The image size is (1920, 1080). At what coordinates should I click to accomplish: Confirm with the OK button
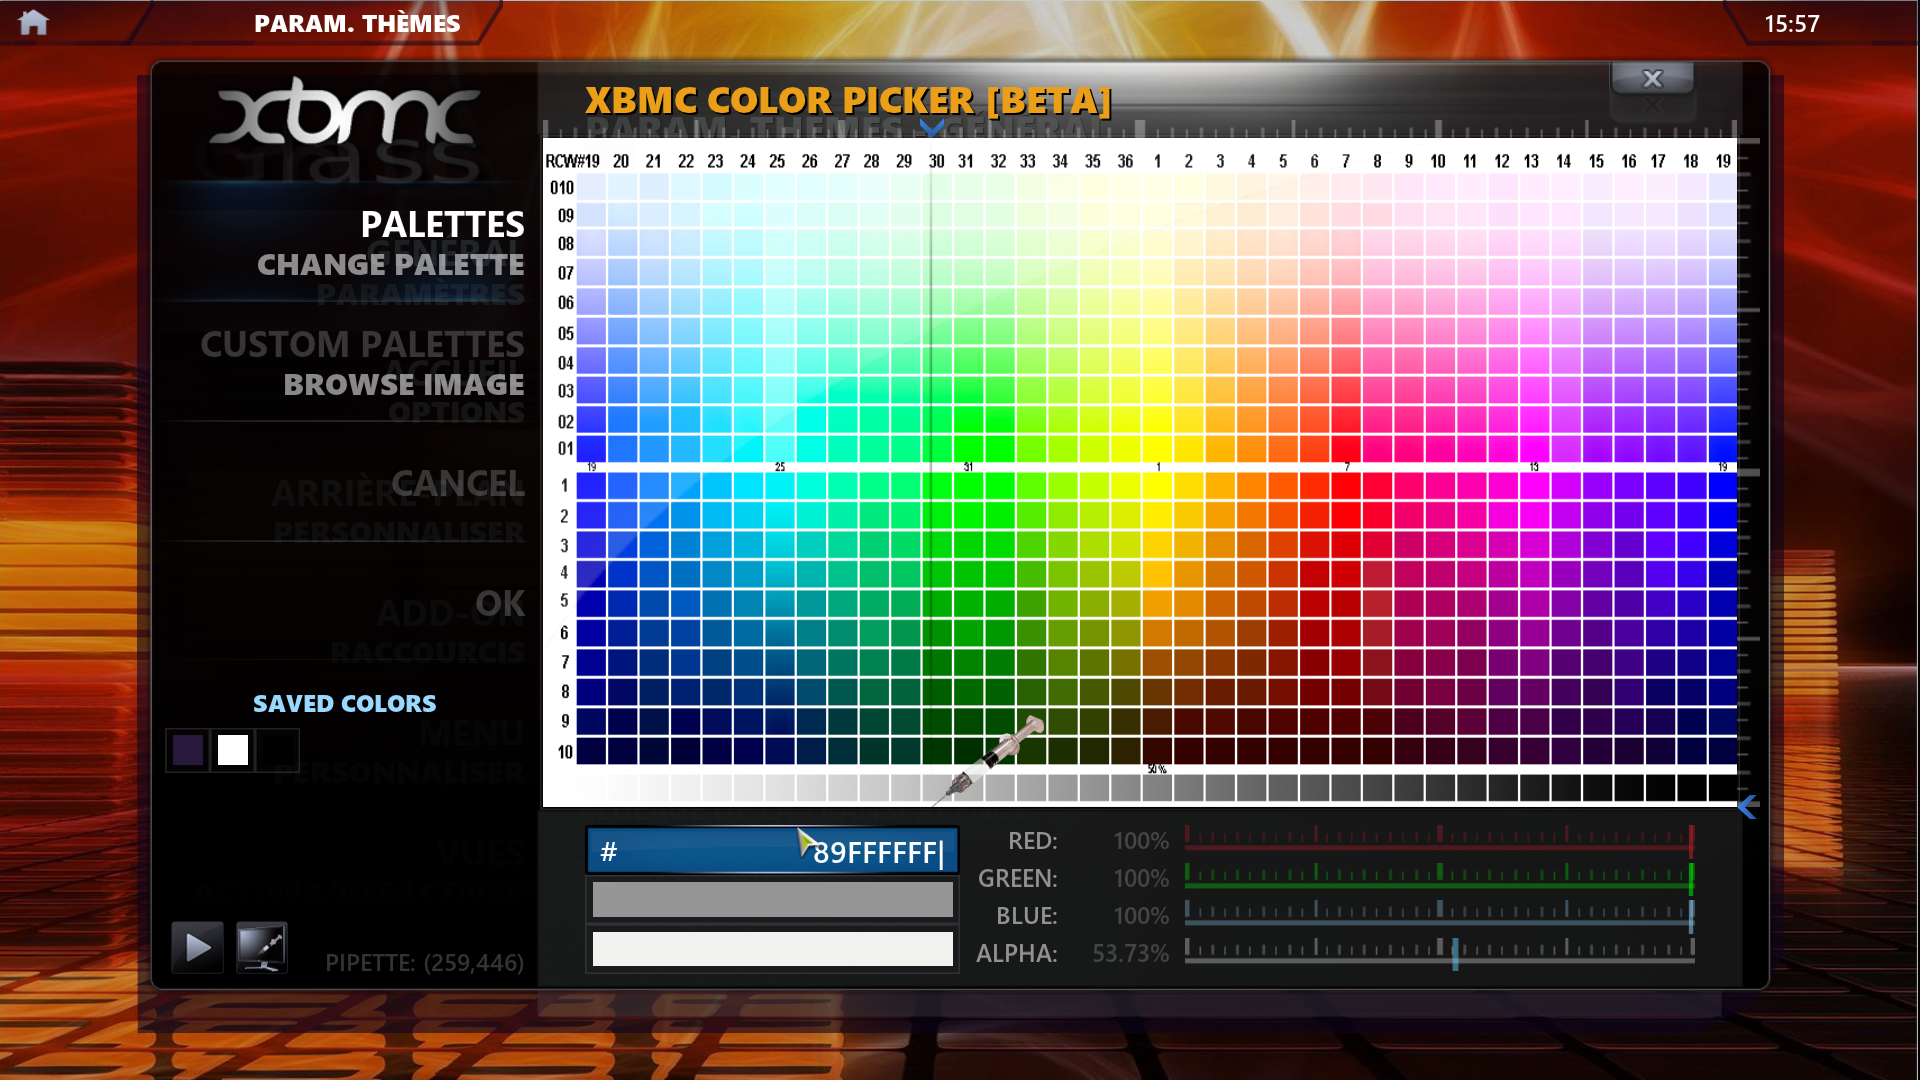click(x=499, y=604)
